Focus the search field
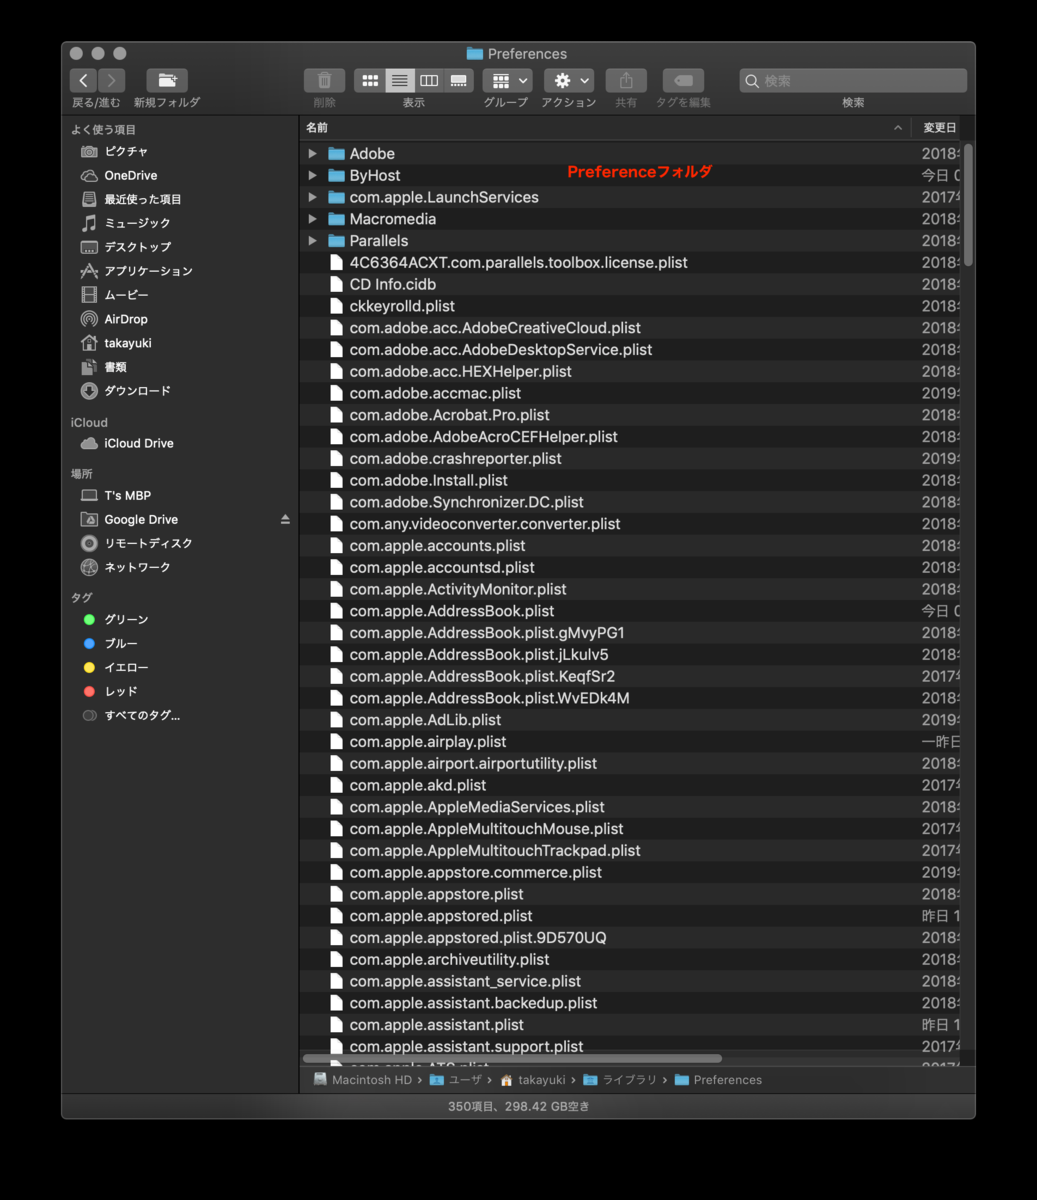 pos(853,80)
